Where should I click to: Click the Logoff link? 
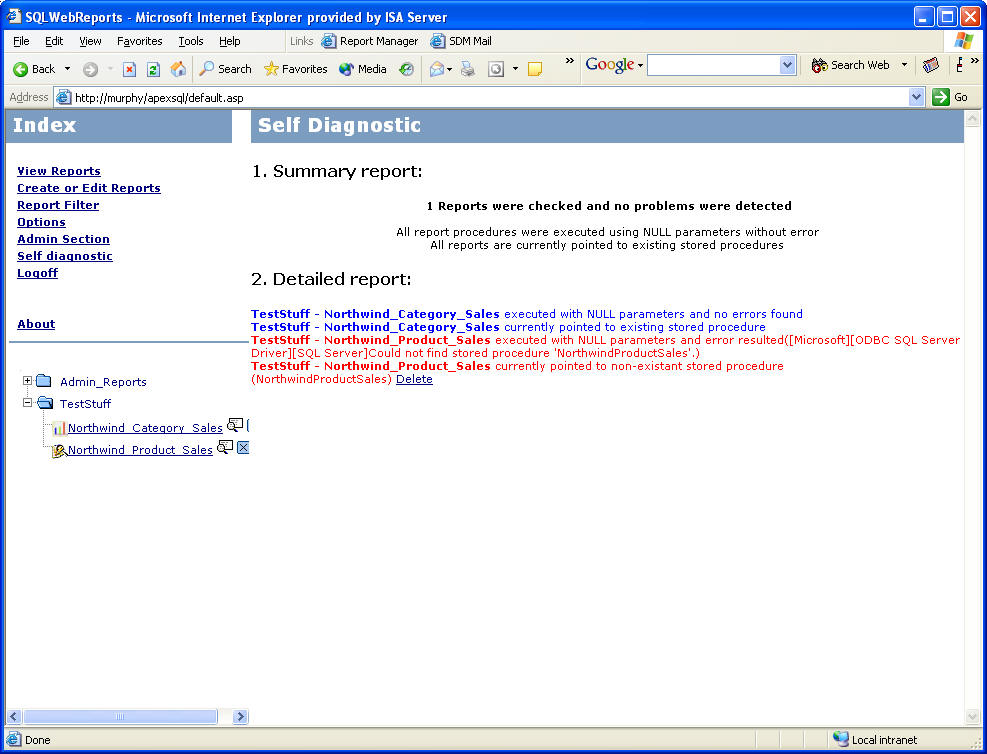pyautogui.click(x=37, y=273)
